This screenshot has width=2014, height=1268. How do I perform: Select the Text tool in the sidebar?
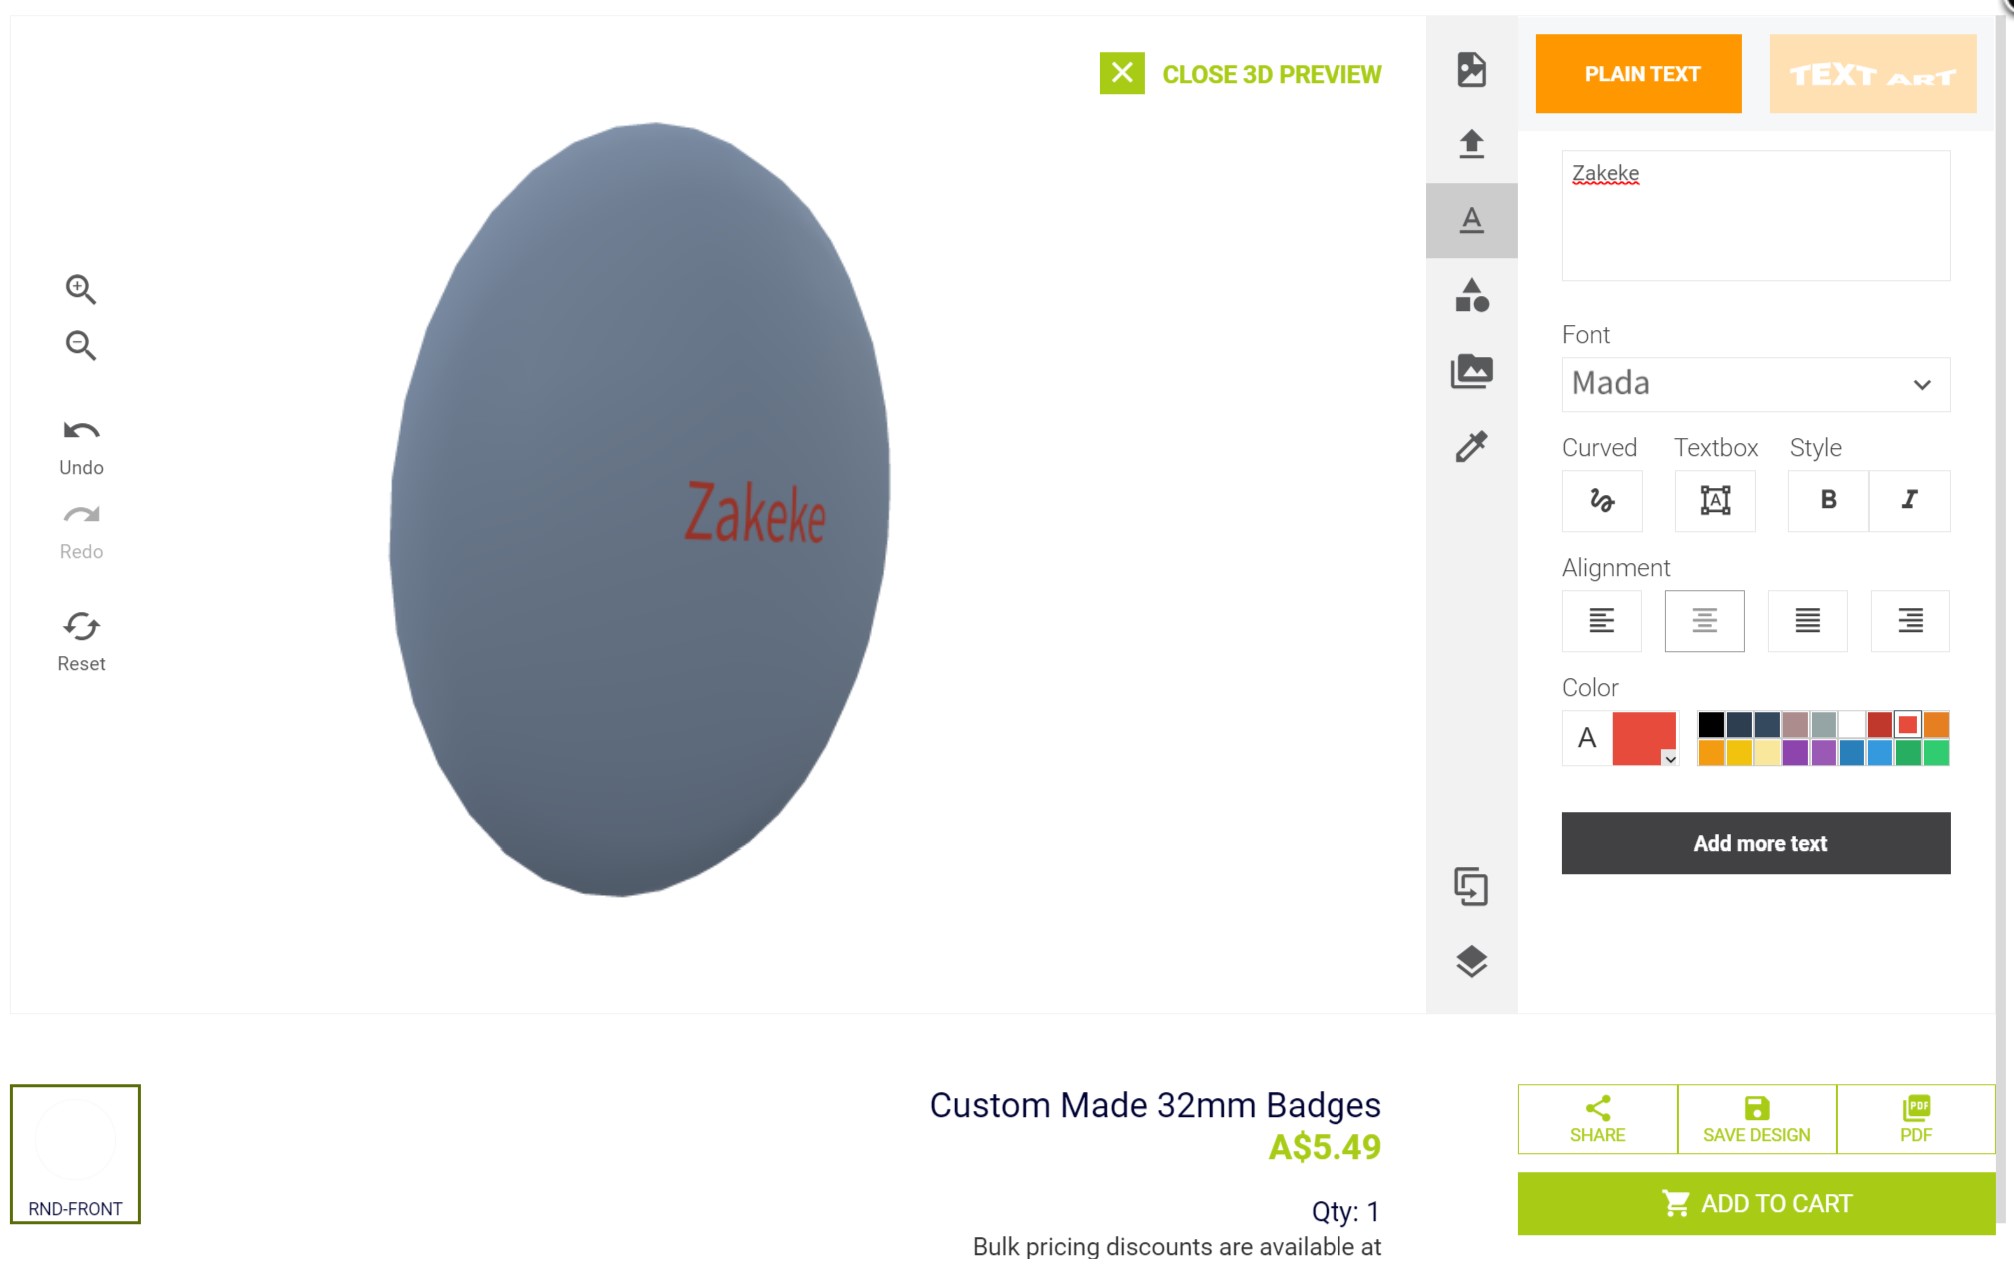pyautogui.click(x=1471, y=219)
